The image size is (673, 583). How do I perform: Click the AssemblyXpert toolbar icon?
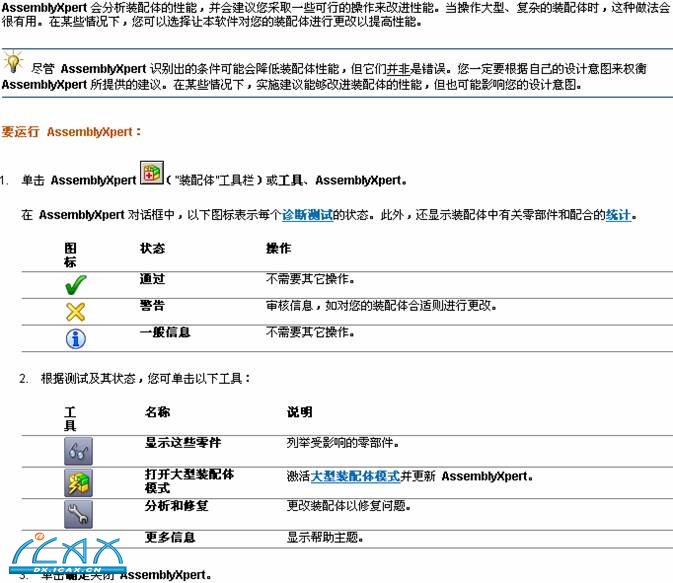pos(152,173)
